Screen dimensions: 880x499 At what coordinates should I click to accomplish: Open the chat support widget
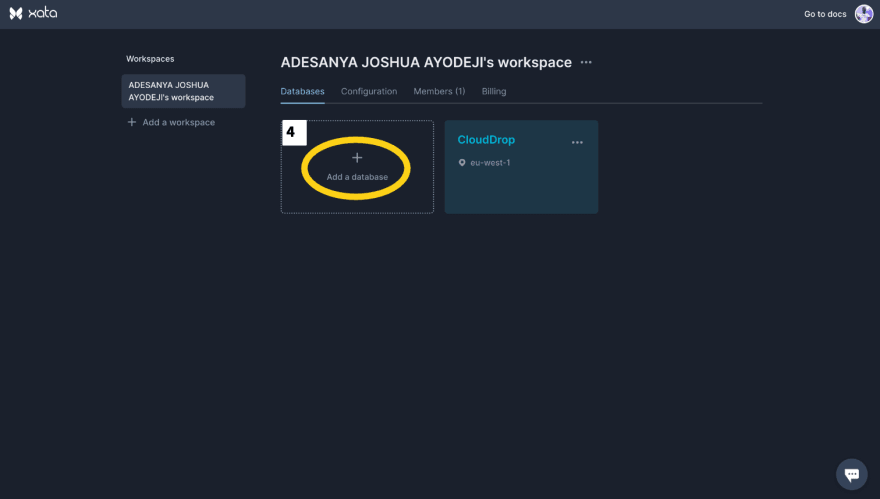pos(851,474)
